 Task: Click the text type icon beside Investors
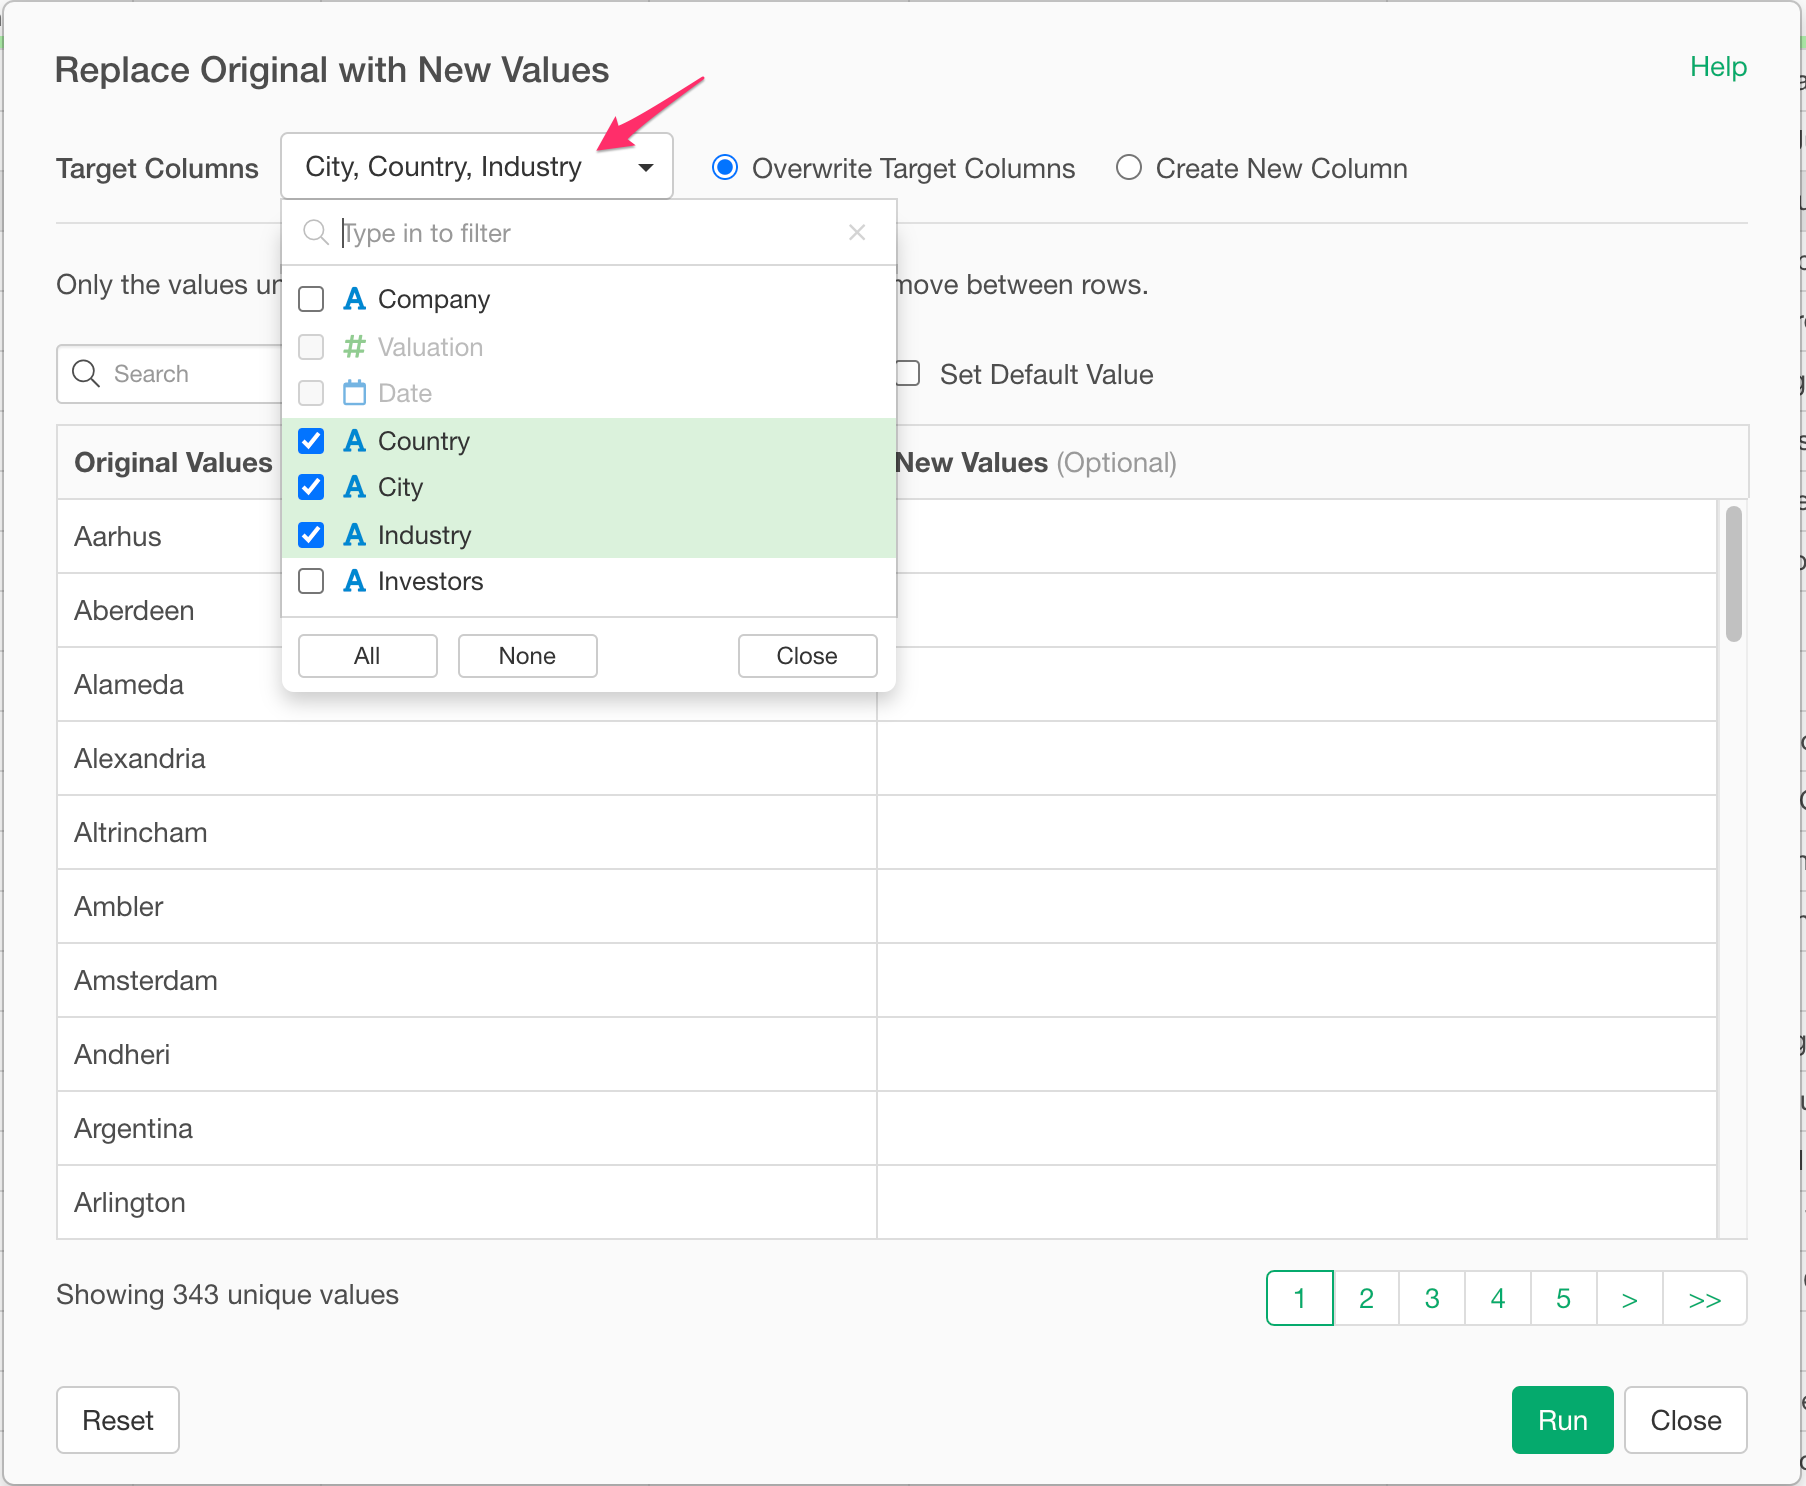click(354, 581)
